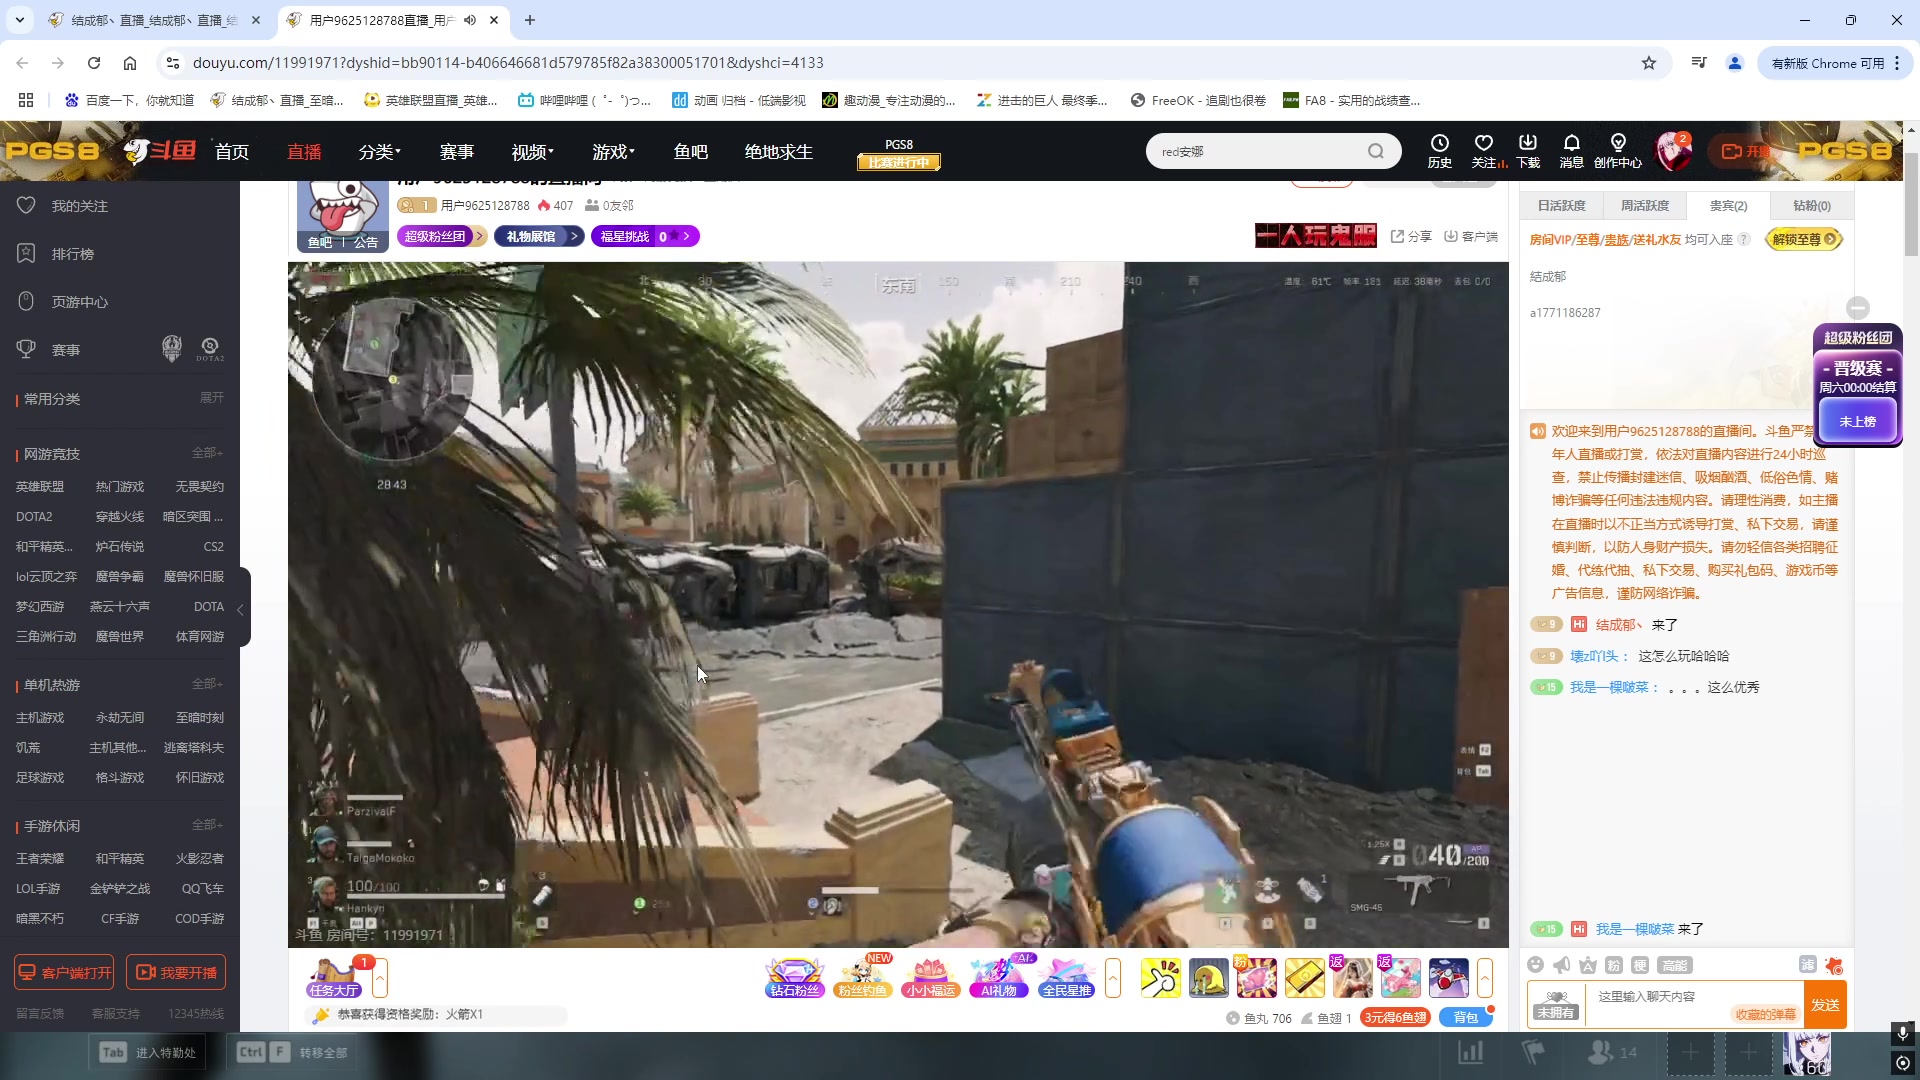Image resolution: width=1920 pixels, height=1080 pixels.
Task: Click the 钻石粉丝 diamond icon
Action: pyautogui.click(x=795, y=977)
